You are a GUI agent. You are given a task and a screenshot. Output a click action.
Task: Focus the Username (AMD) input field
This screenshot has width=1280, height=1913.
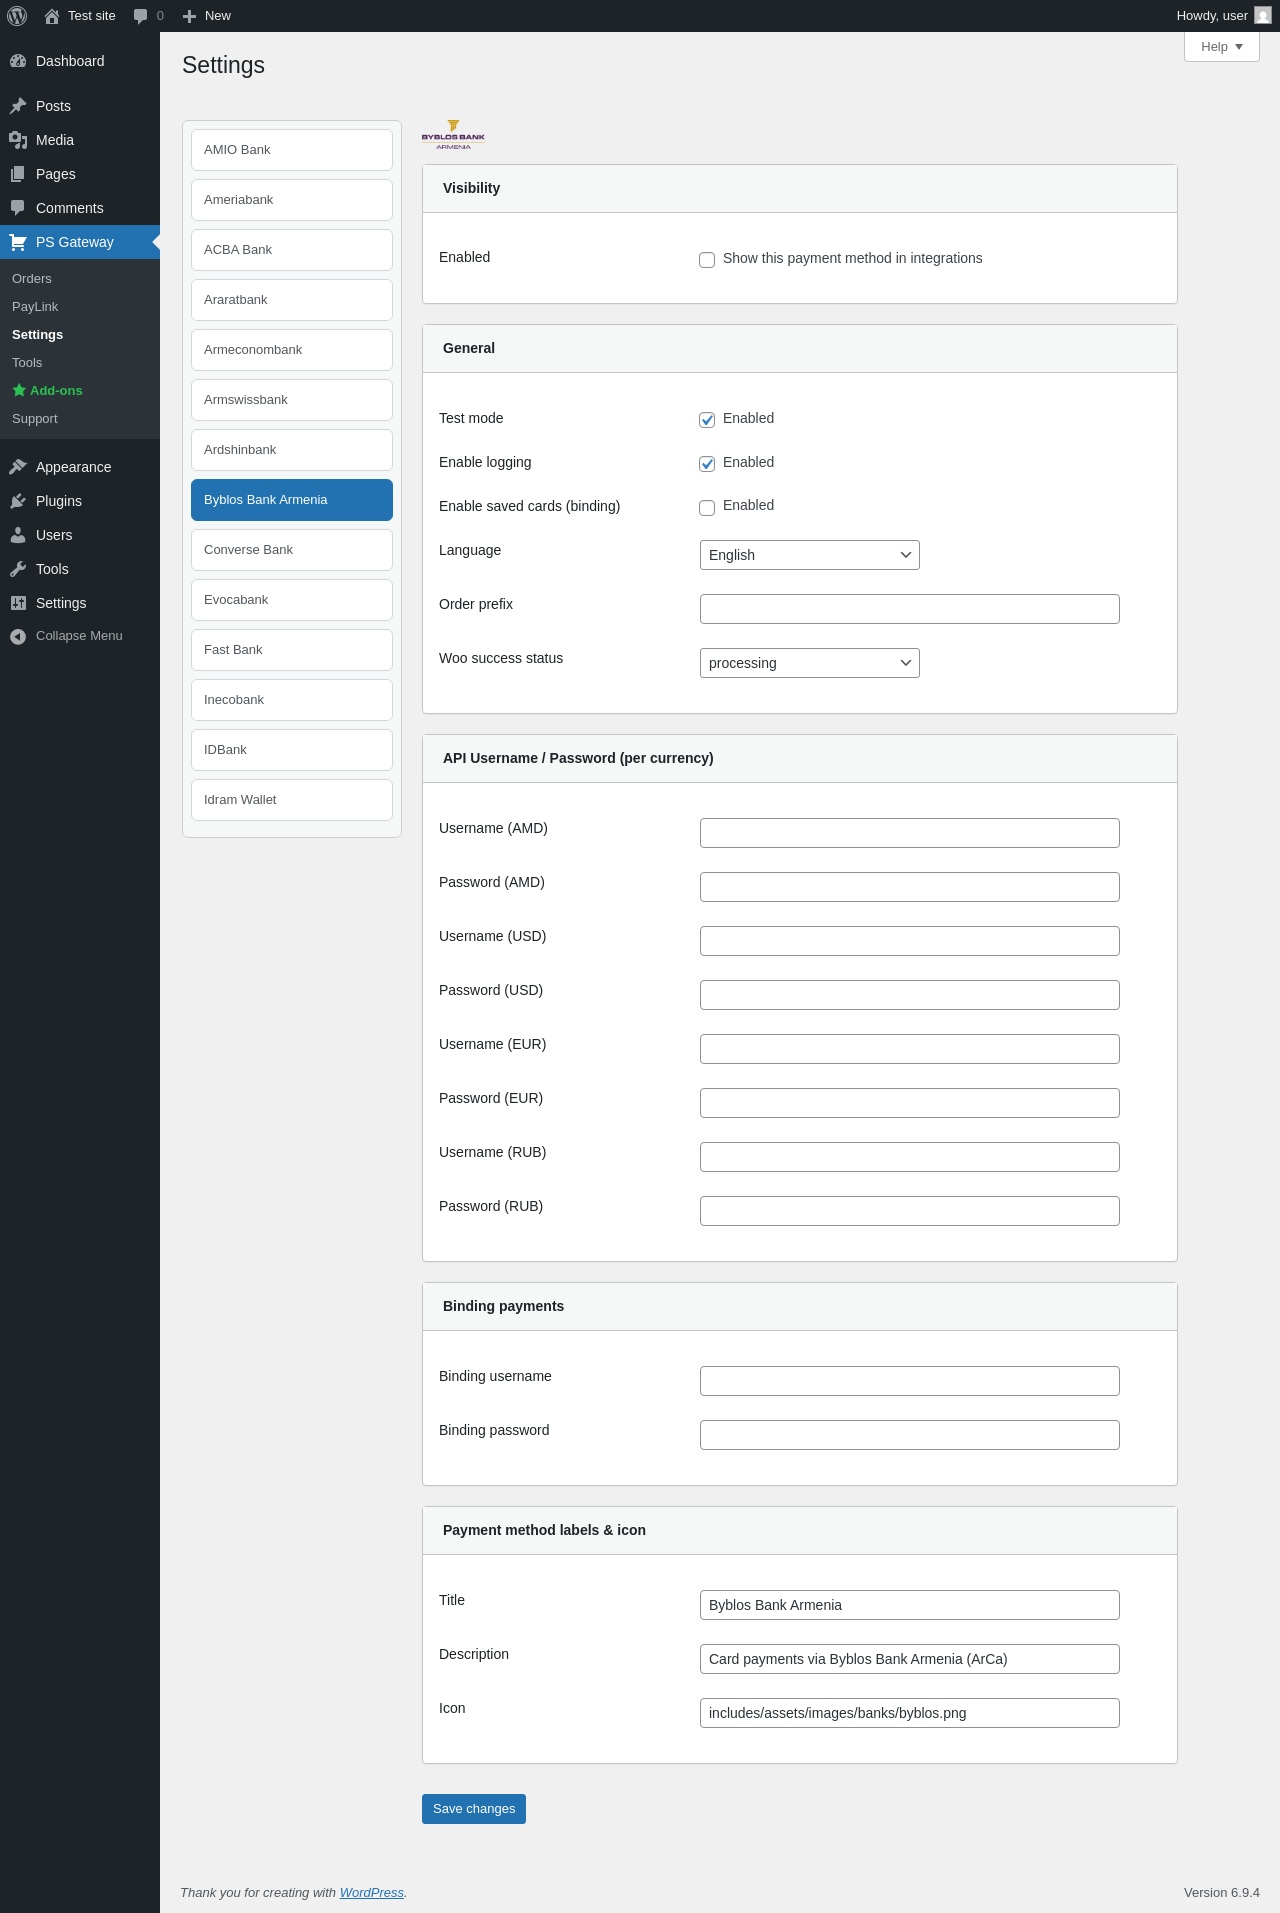pos(909,833)
